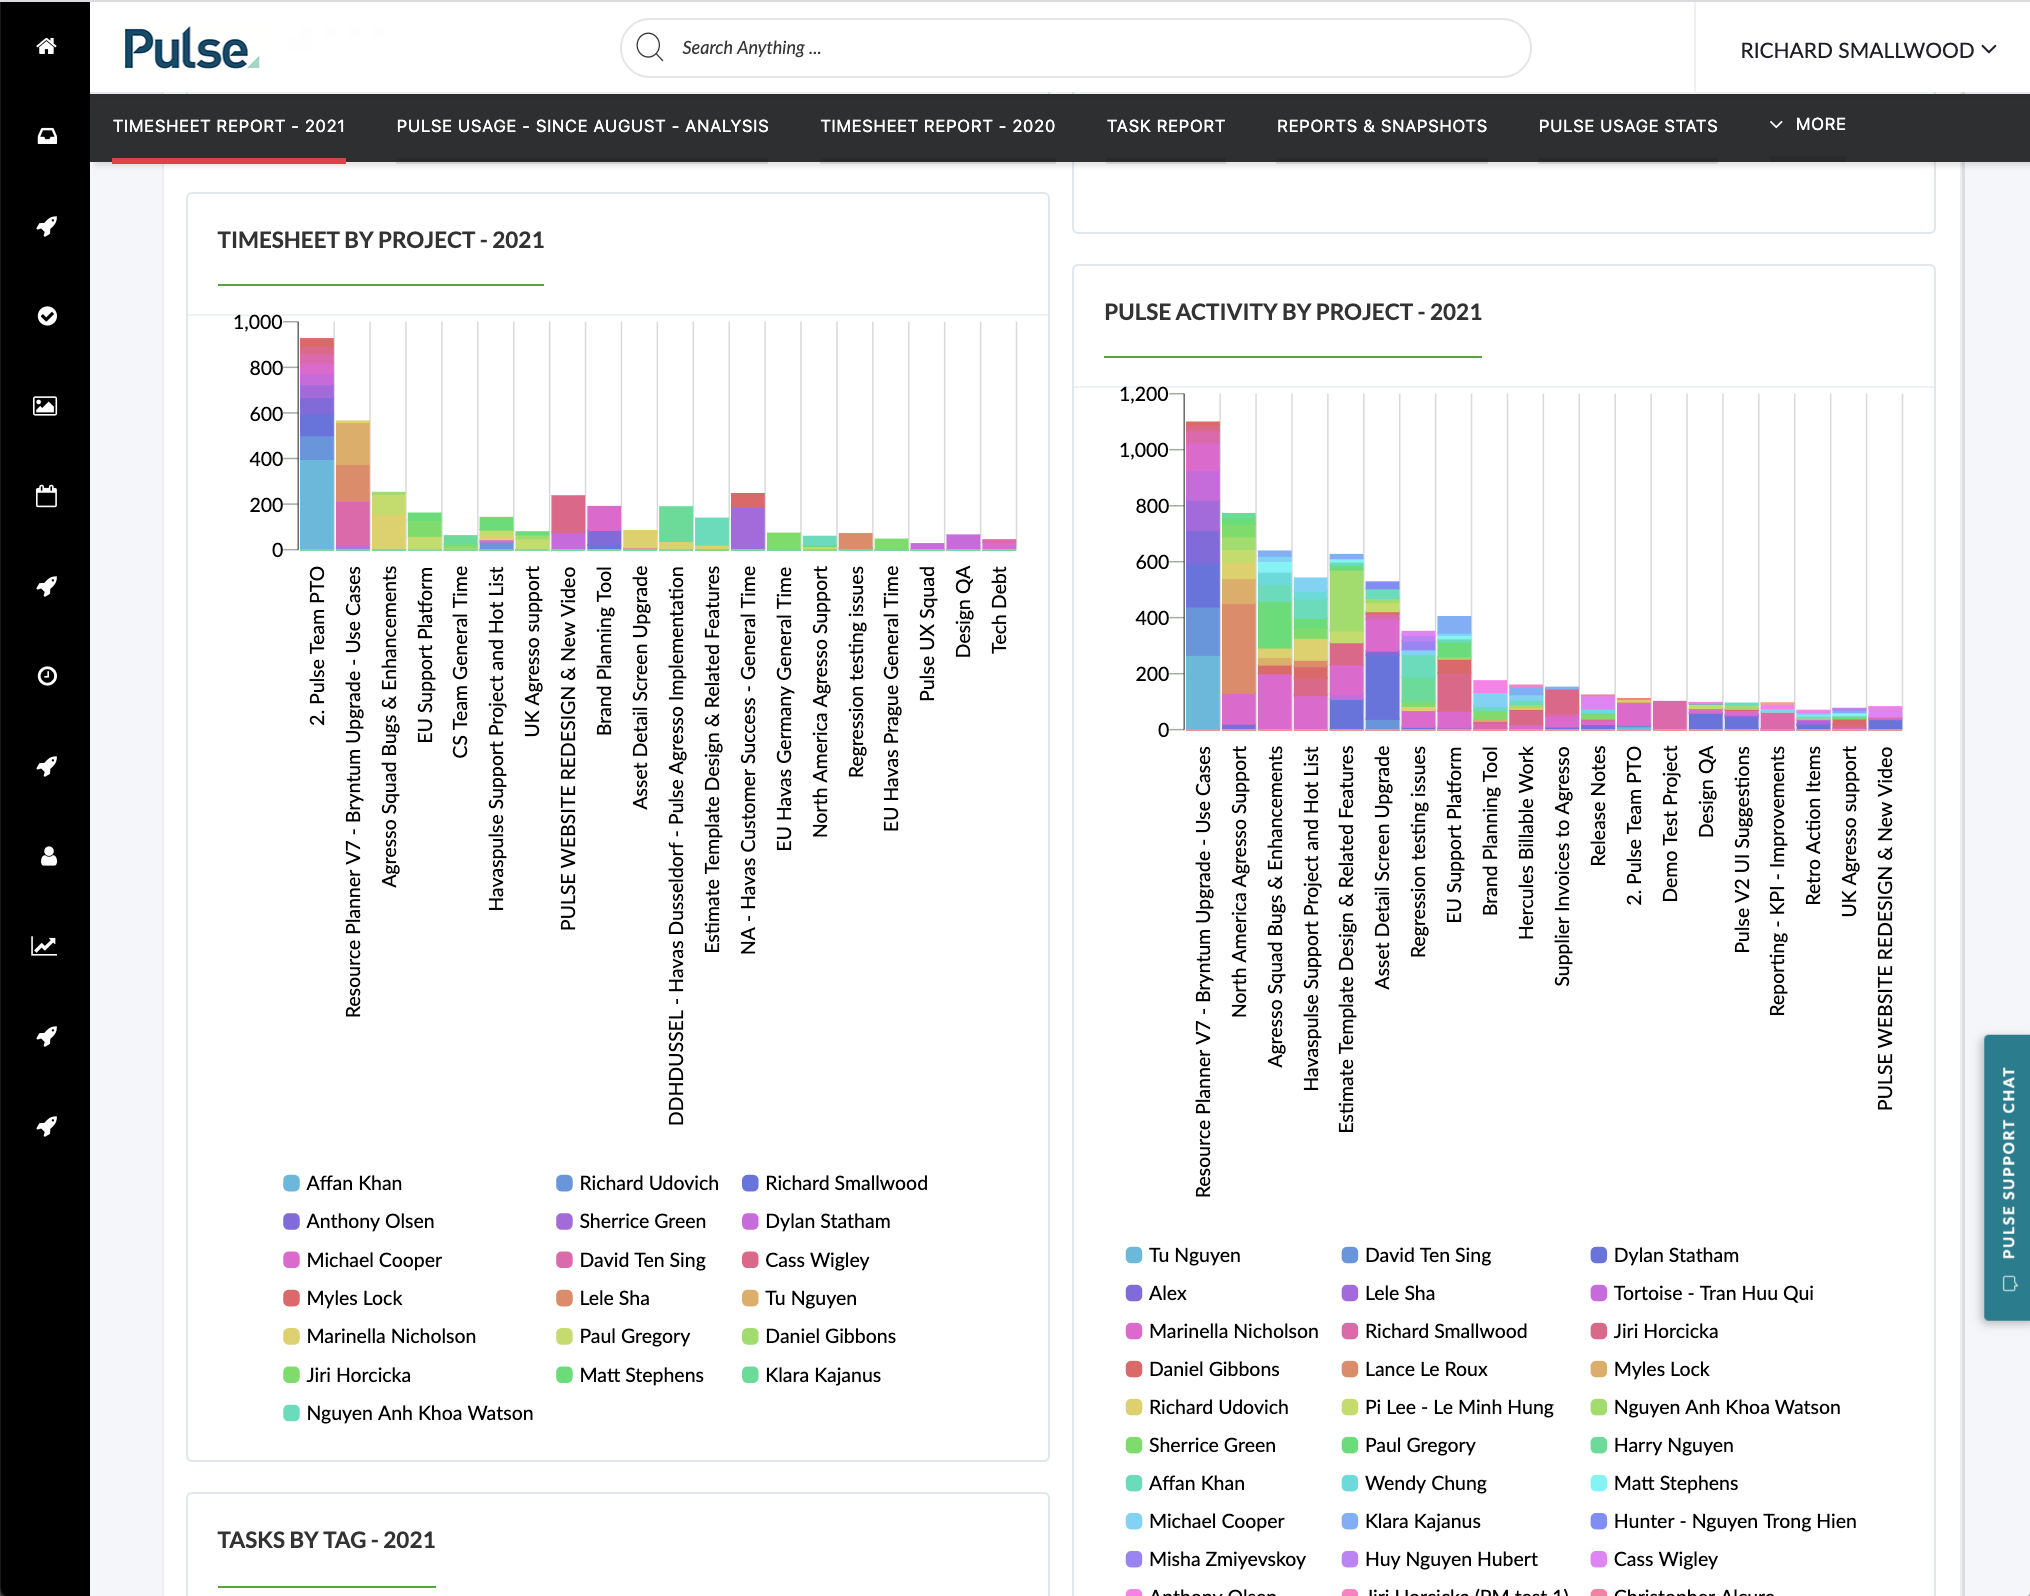2030x1596 pixels.
Task: Switch to the Timesheet Report - 2021 tab
Action: point(229,126)
